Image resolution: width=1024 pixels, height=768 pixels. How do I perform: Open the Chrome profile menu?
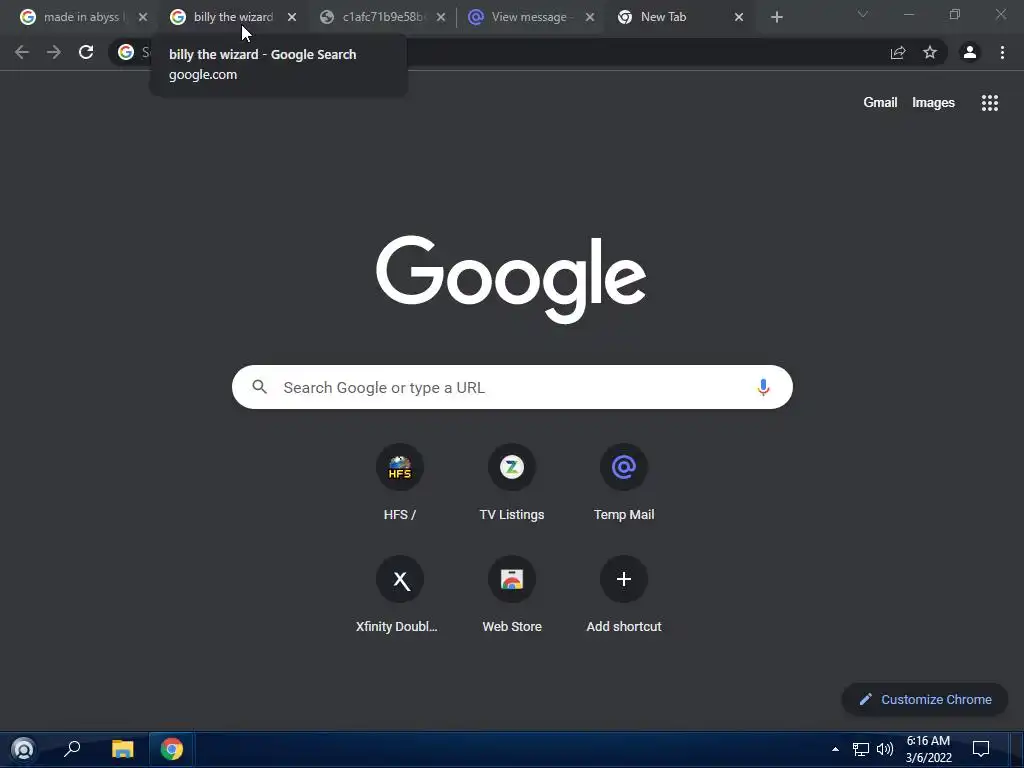click(x=970, y=52)
